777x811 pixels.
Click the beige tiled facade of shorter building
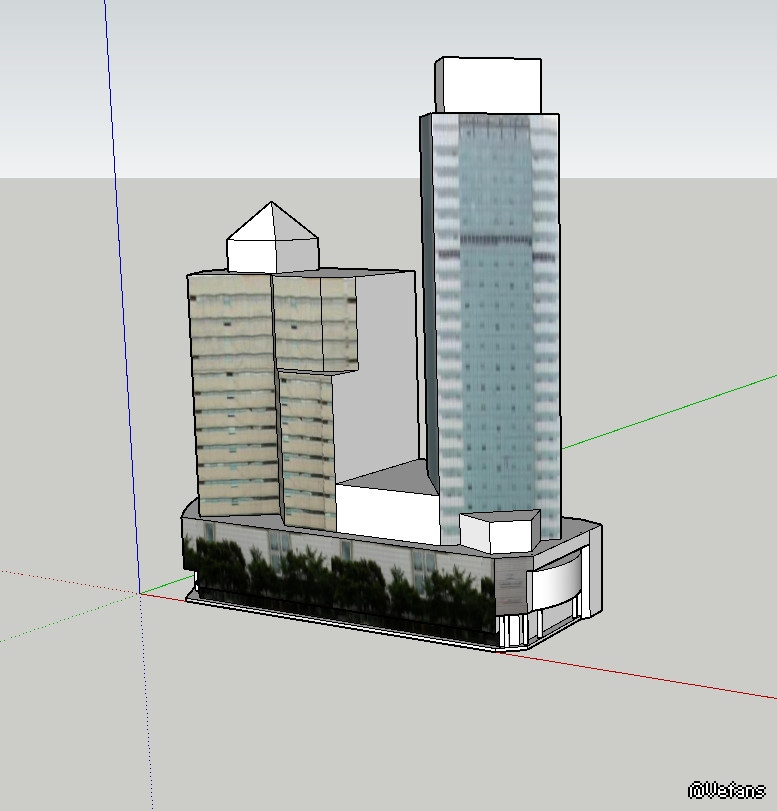pos(235,396)
